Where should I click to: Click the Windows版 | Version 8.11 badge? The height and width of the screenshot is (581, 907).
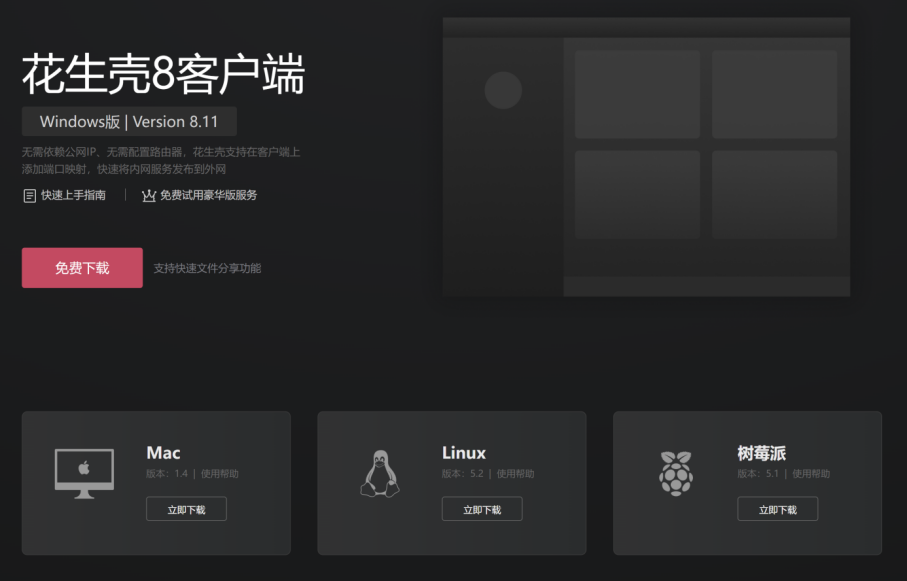click(129, 122)
